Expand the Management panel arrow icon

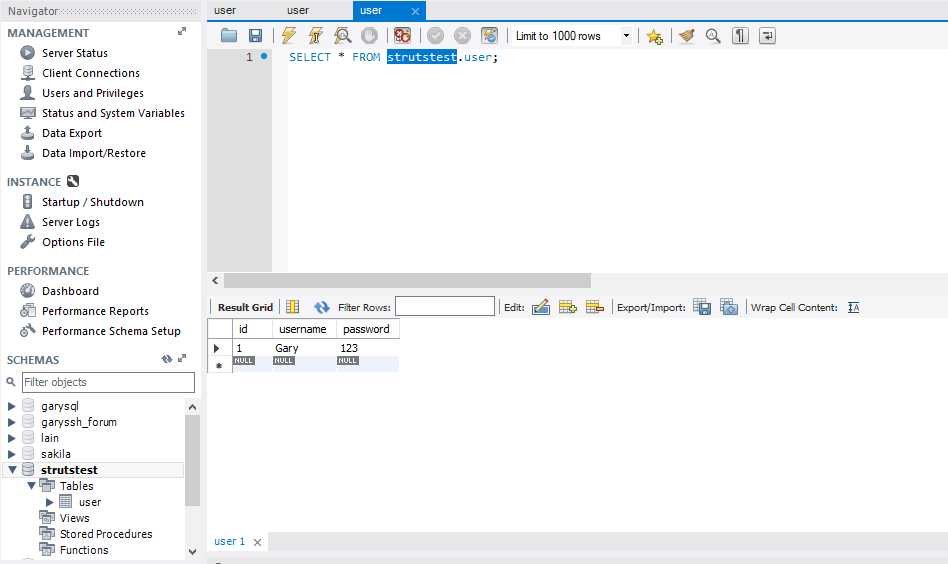(182, 31)
